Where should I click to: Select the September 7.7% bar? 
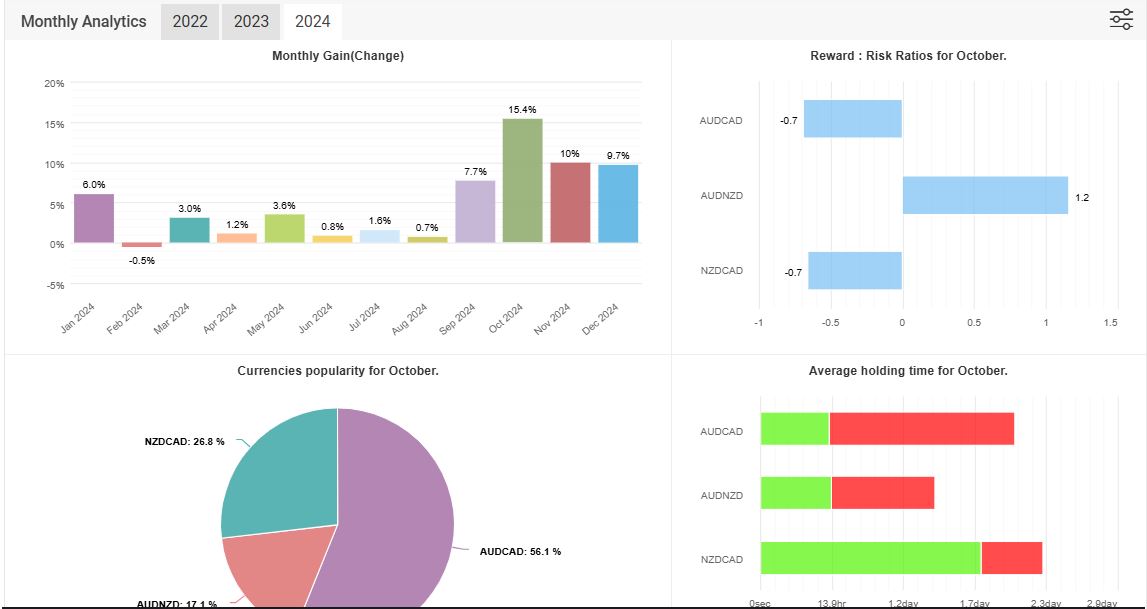[475, 211]
